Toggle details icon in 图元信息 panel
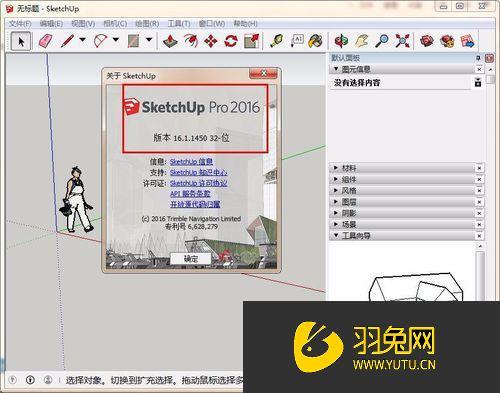Image resolution: width=500 pixels, height=393 pixels. 478,82
